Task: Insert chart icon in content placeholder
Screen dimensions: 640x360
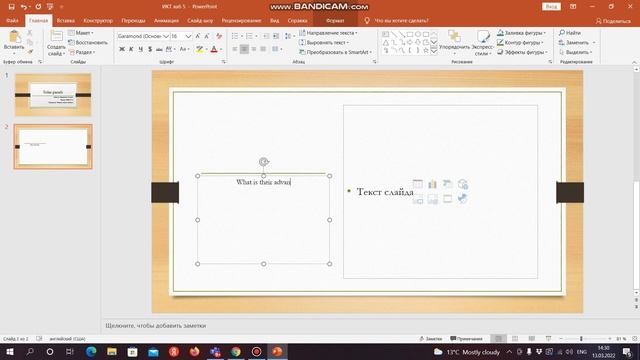Action: (433, 184)
